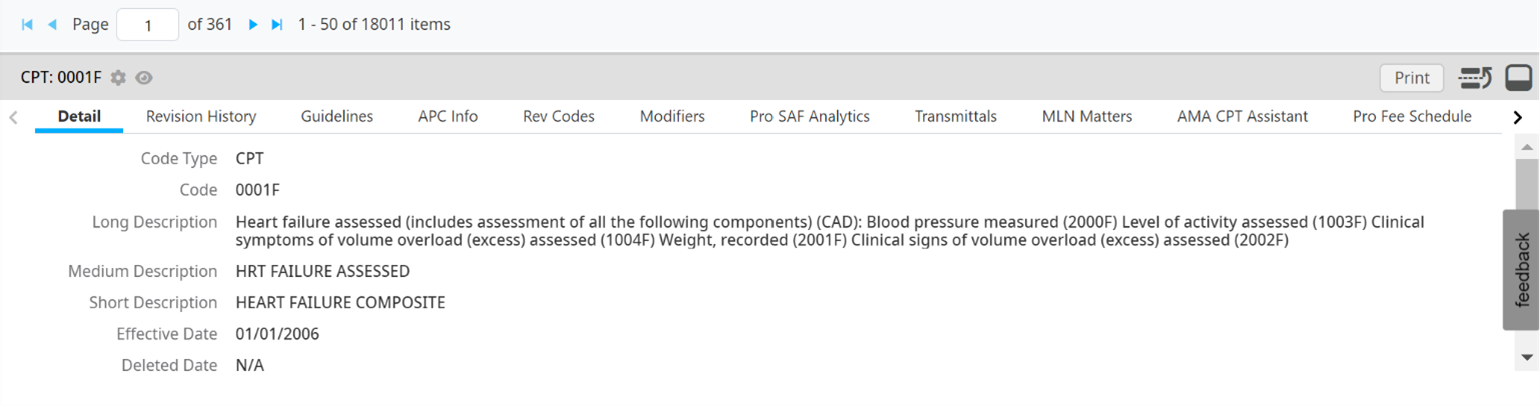Select the APC Info tab
The width and height of the screenshot is (1540, 406).
448,116
